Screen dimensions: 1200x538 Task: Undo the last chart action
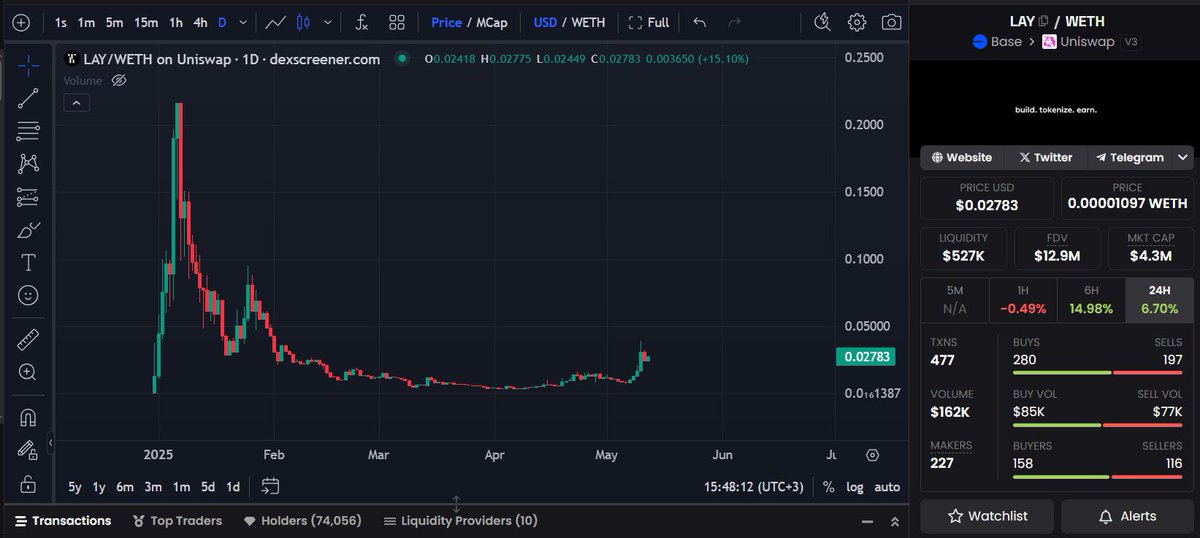click(699, 22)
